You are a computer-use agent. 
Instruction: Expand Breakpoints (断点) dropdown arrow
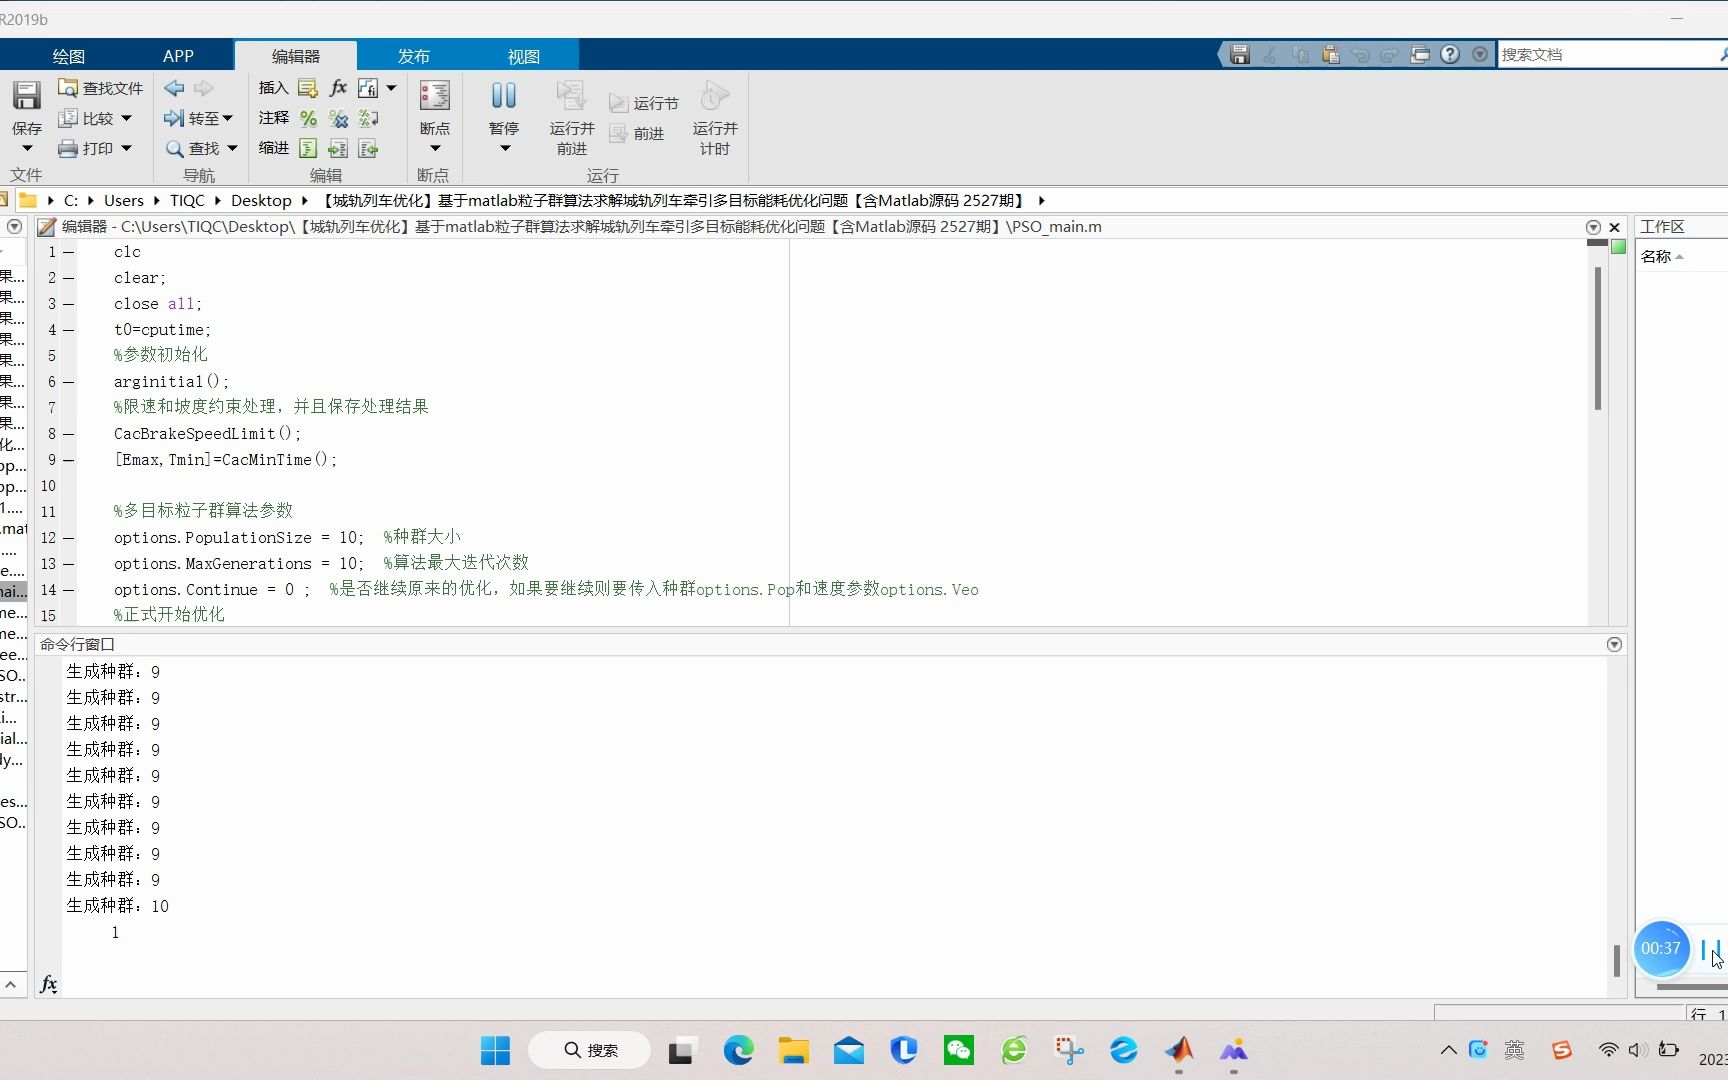point(435,149)
